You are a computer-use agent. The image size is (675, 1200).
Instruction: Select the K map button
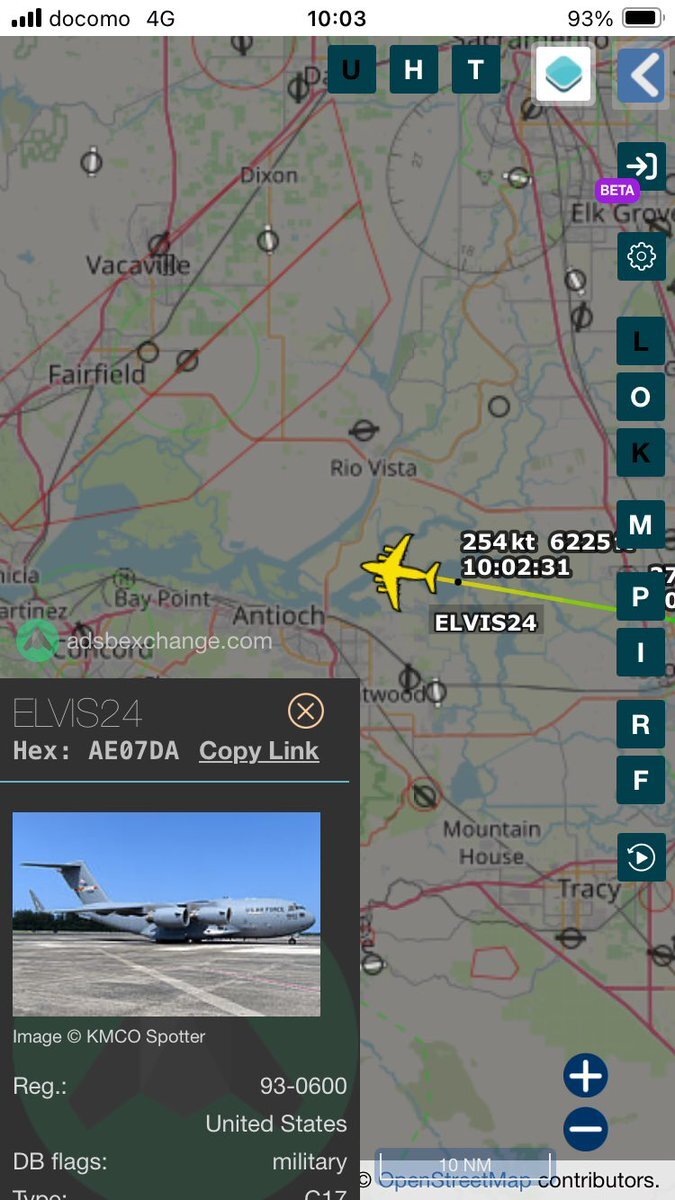[x=641, y=452]
